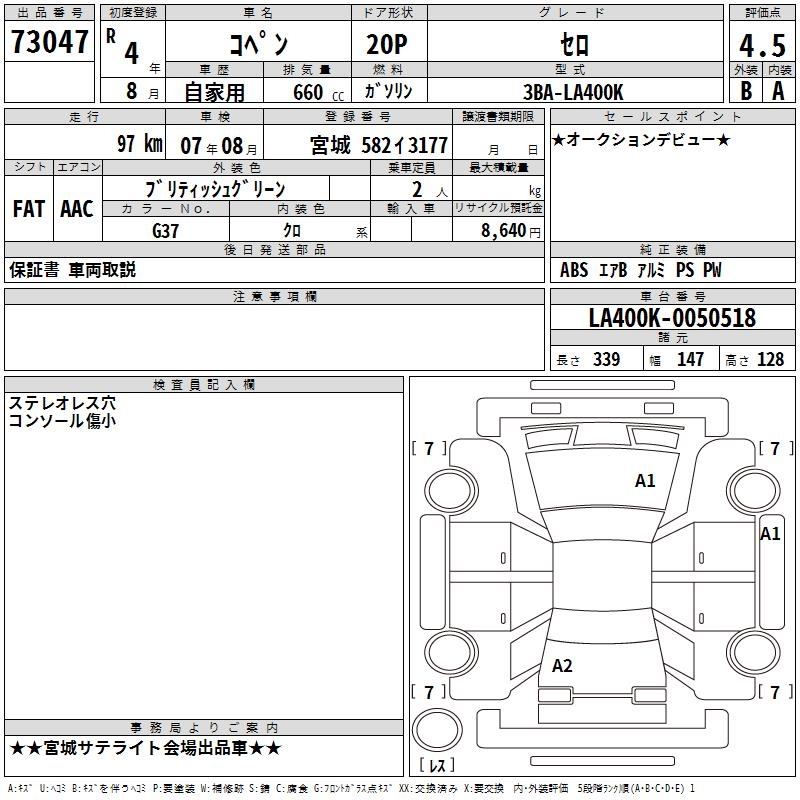The height and width of the screenshot is (800, 800).
Task: Select interior rating A
Action: [778, 91]
